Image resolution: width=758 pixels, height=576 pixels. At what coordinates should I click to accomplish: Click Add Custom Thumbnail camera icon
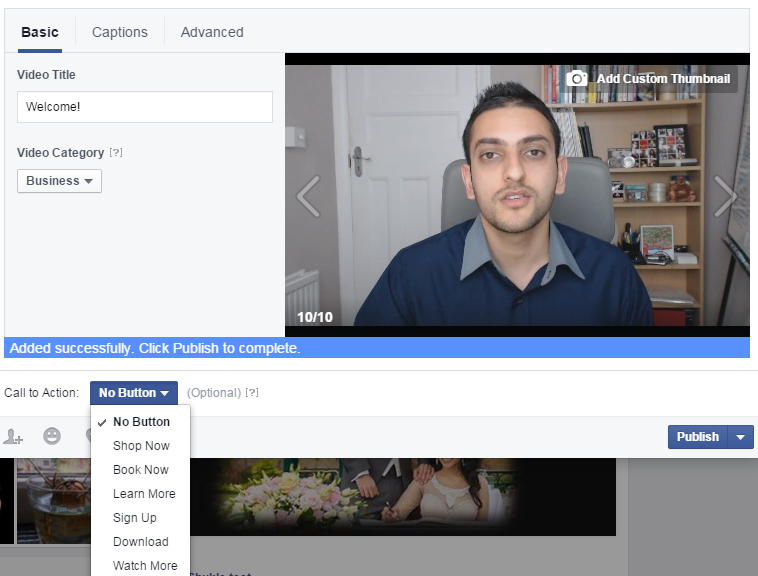pyautogui.click(x=577, y=78)
